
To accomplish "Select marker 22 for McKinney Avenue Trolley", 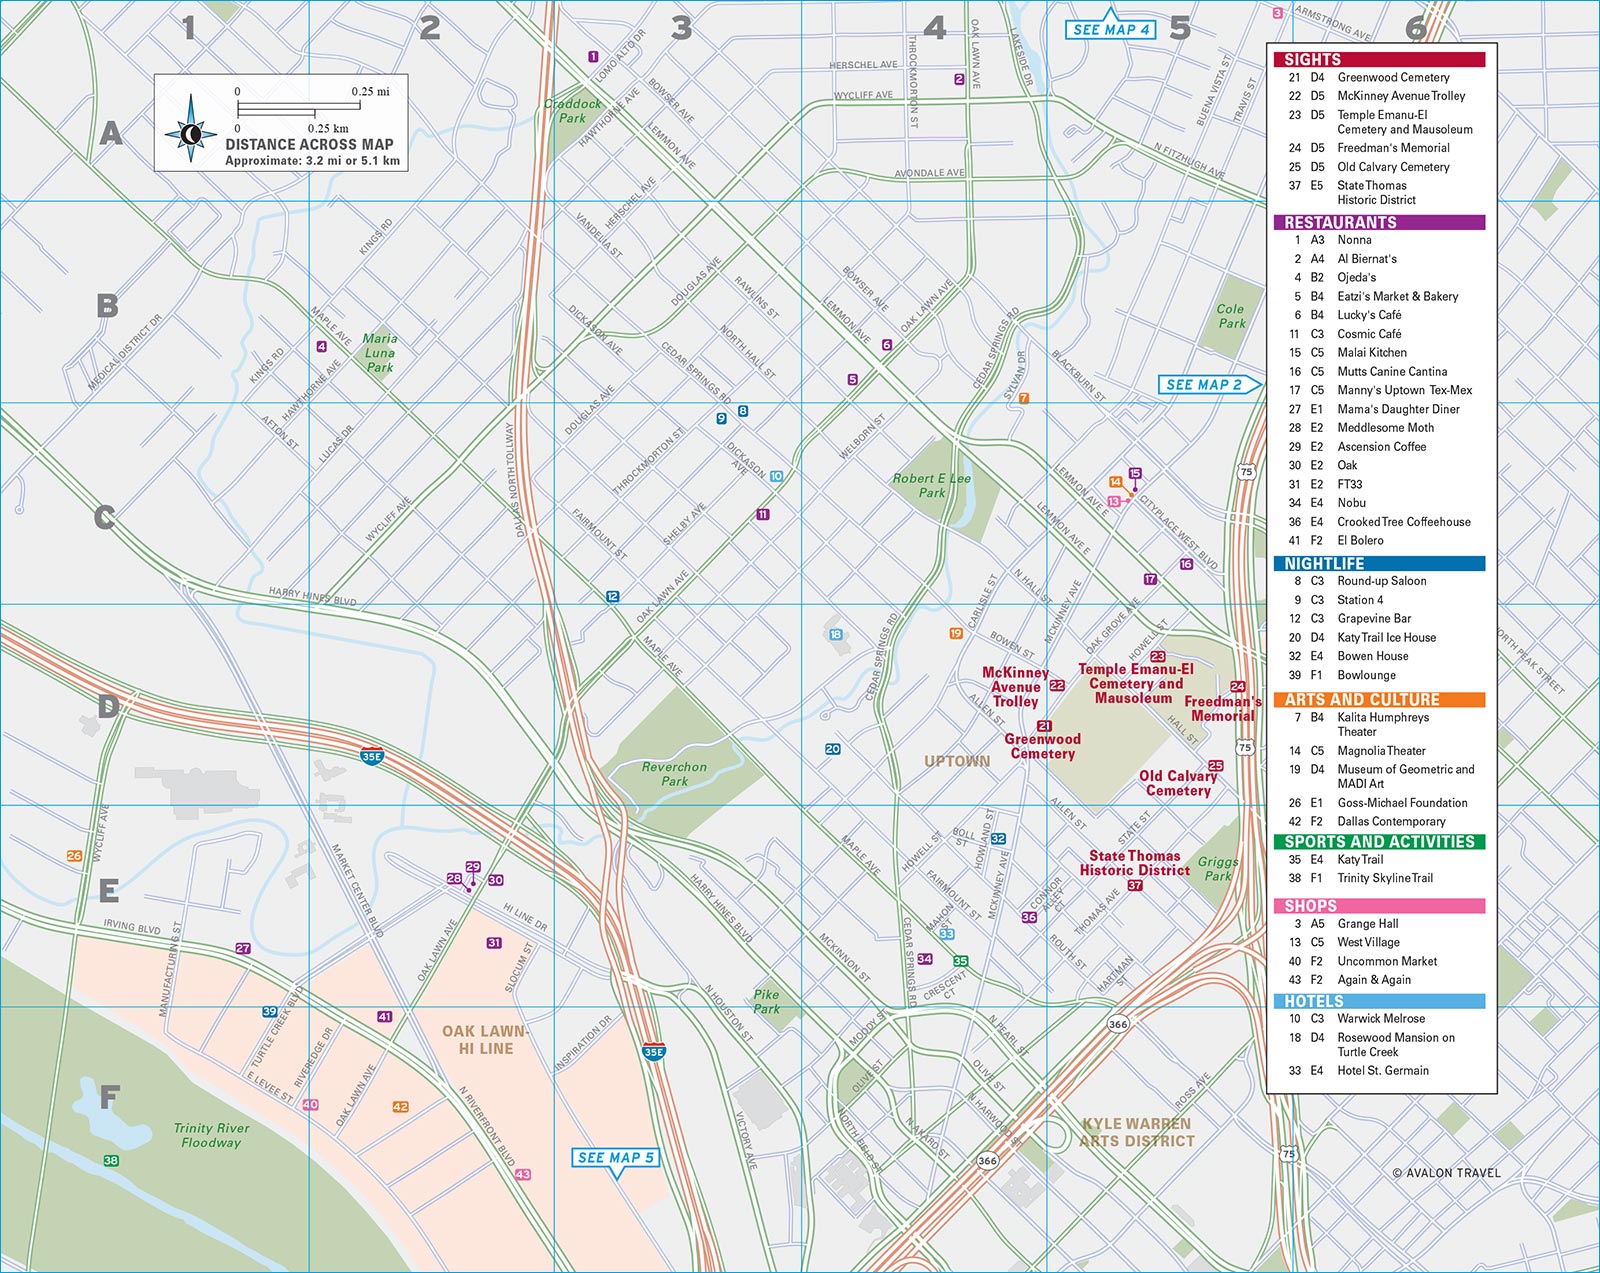I will (x=1057, y=686).
